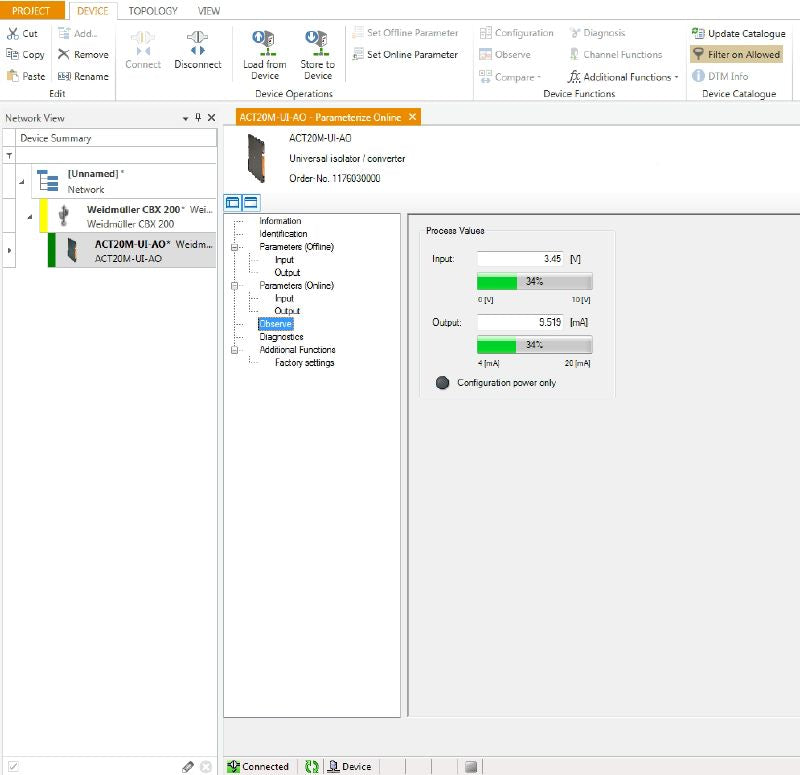Image resolution: width=800 pixels, height=775 pixels.
Task: Toggle the second panel layout button
Action: click(250, 203)
